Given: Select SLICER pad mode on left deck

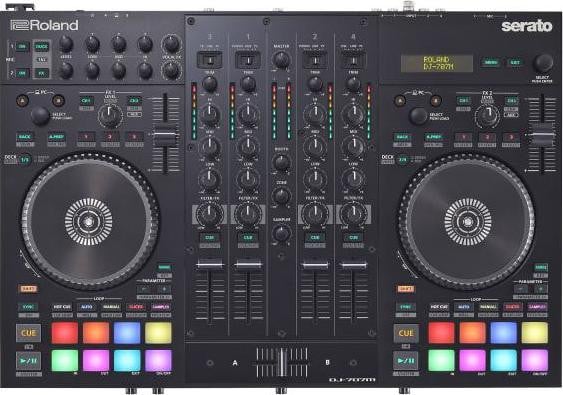Looking at the screenshot, I should (x=136, y=307).
